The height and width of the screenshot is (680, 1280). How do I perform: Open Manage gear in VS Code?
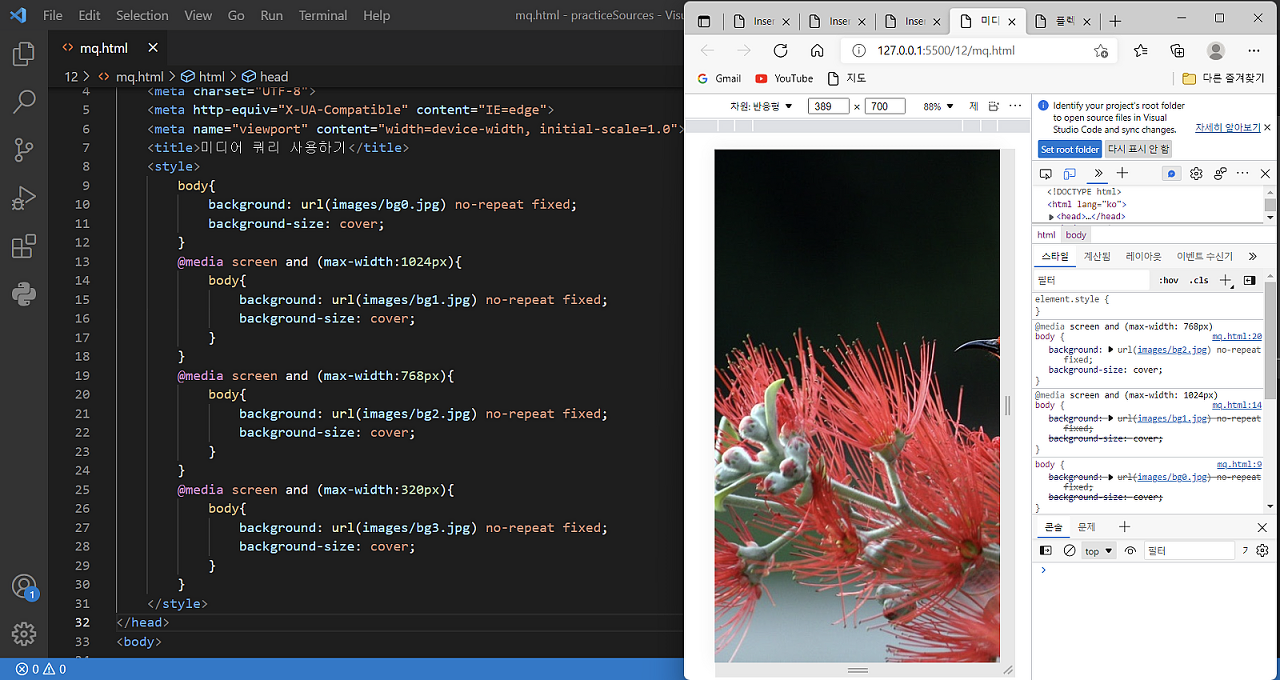tap(24, 634)
